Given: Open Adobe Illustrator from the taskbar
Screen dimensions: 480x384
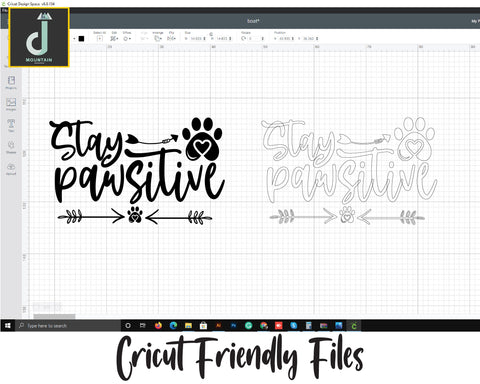Looking at the screenshot, I should click(x=219, y=325).
